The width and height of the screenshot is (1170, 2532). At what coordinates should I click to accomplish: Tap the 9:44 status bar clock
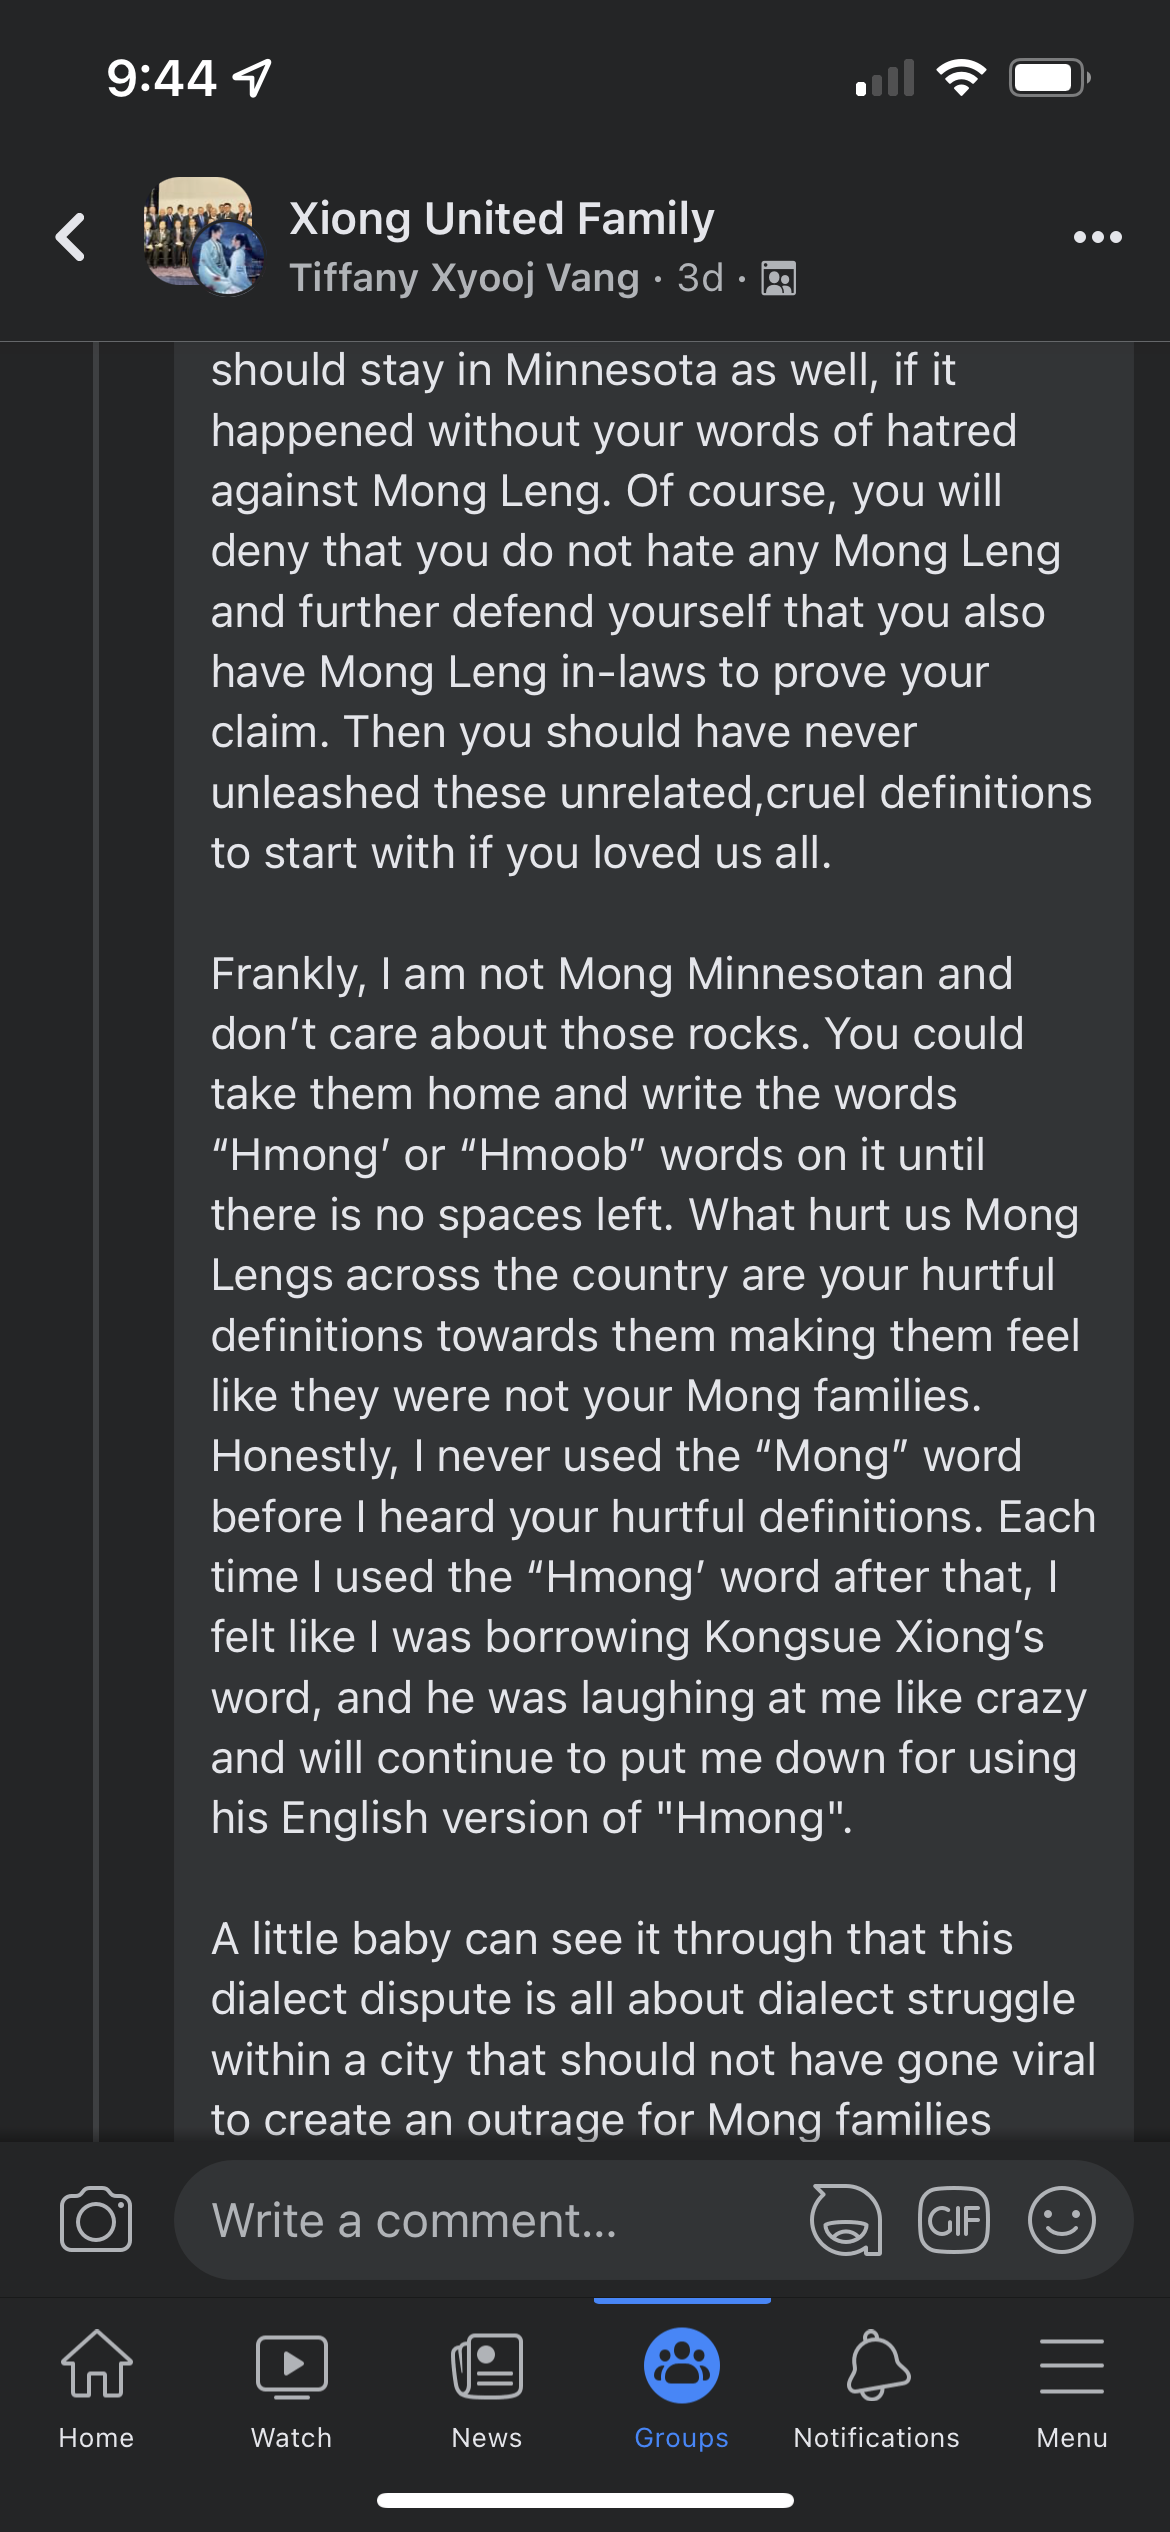click(162, 78)
